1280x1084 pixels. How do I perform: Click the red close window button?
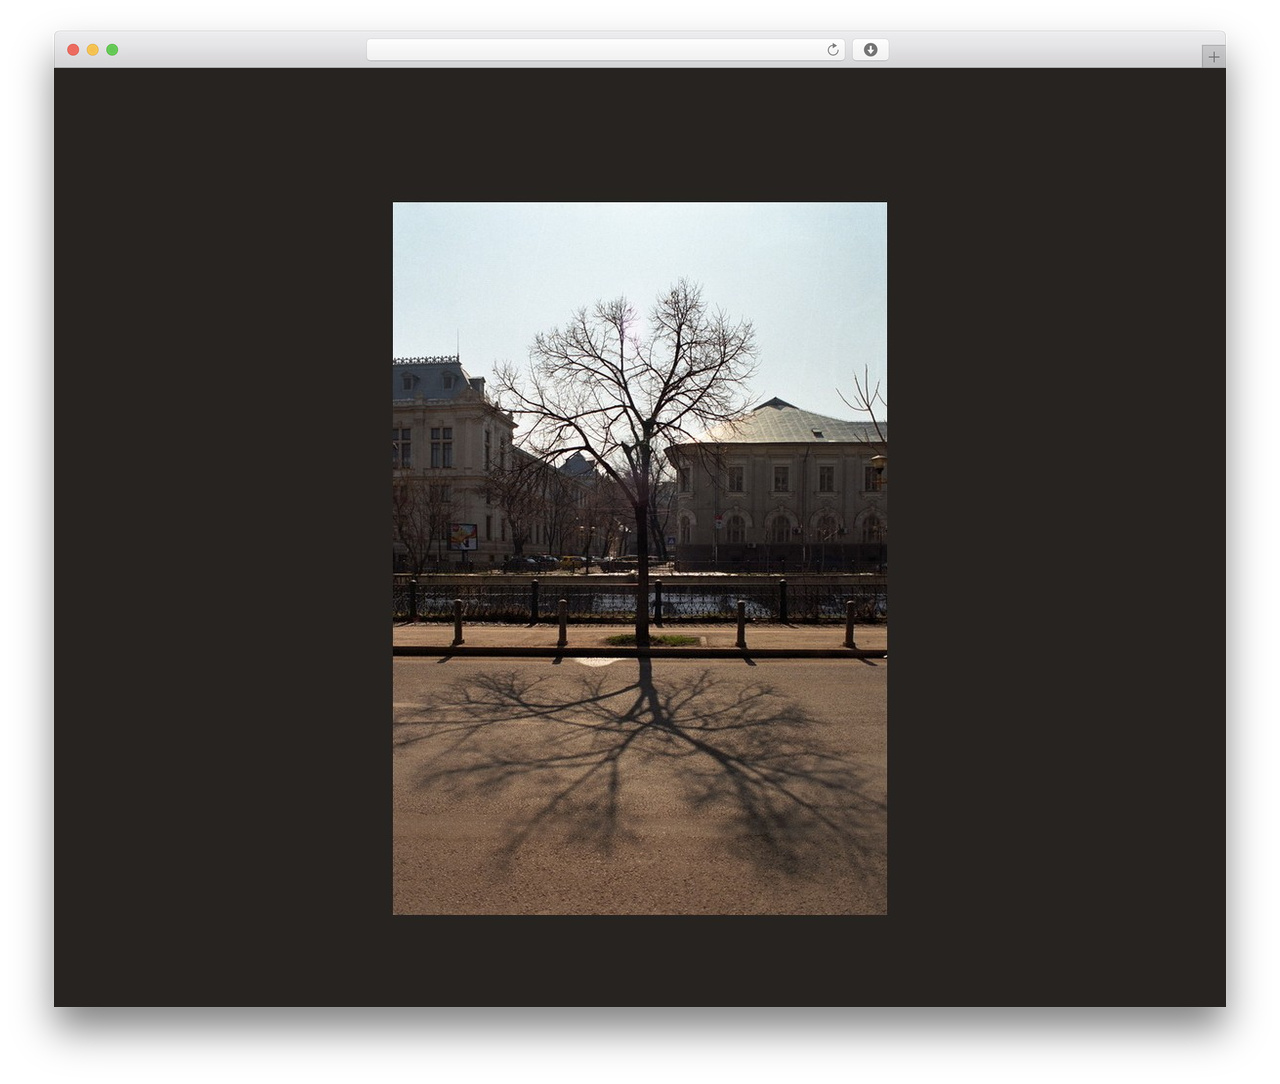(x=73, y=50)
